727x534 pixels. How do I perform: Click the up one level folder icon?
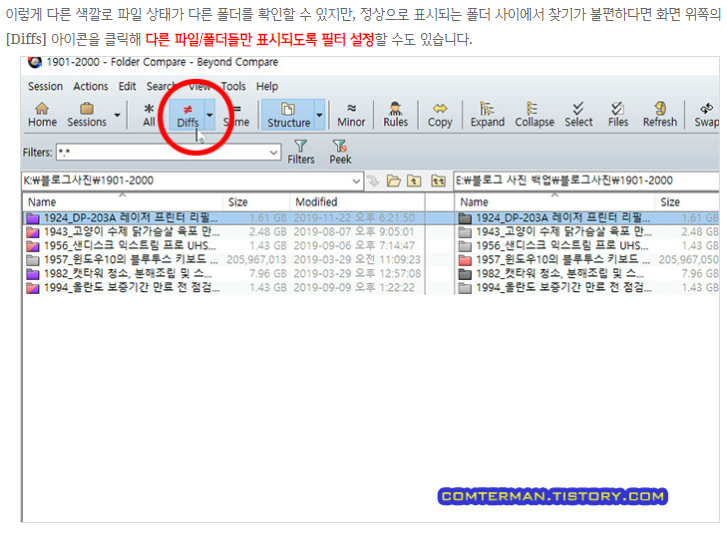pyautogui.click(x=414, y=181)
